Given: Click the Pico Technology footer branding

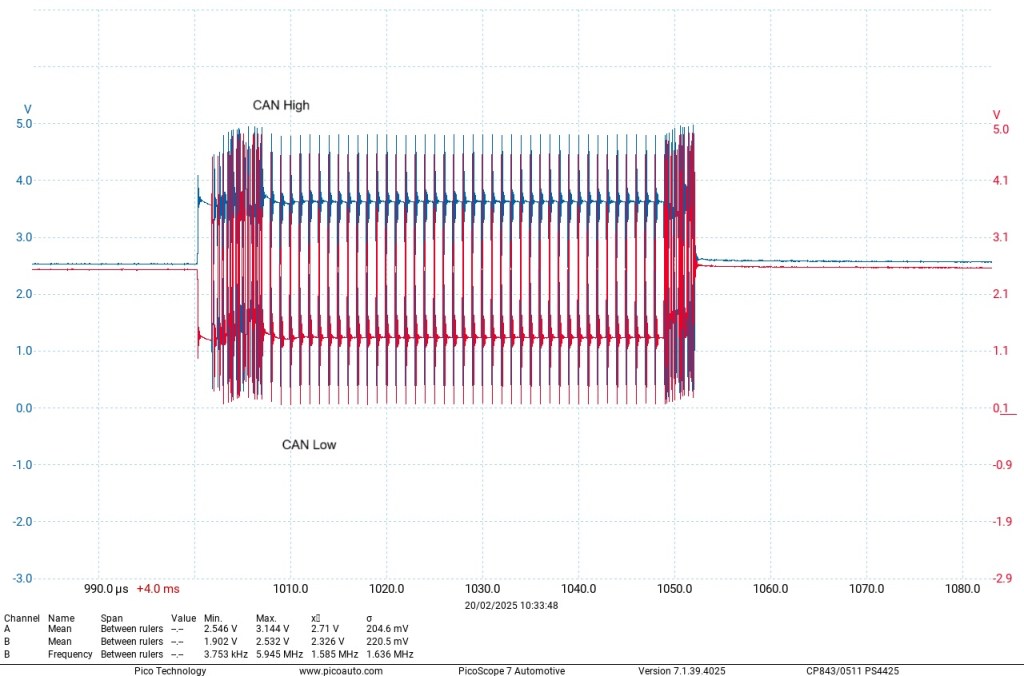Looking at the screenshot, I should point(170,670).
